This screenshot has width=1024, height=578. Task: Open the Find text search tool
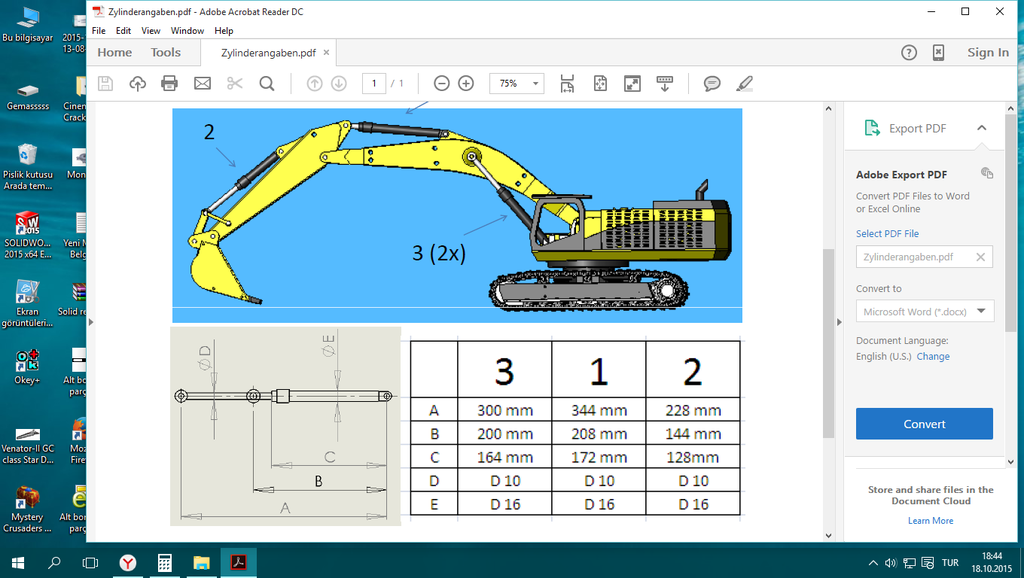(x=267, y=83)
